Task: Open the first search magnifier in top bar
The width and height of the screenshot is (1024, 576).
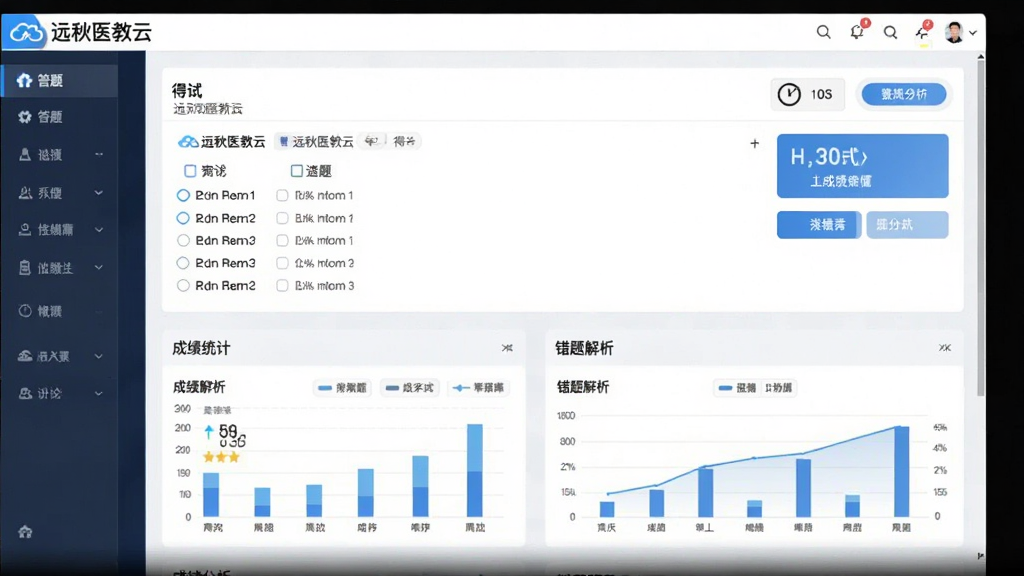Action: [824, 32]
